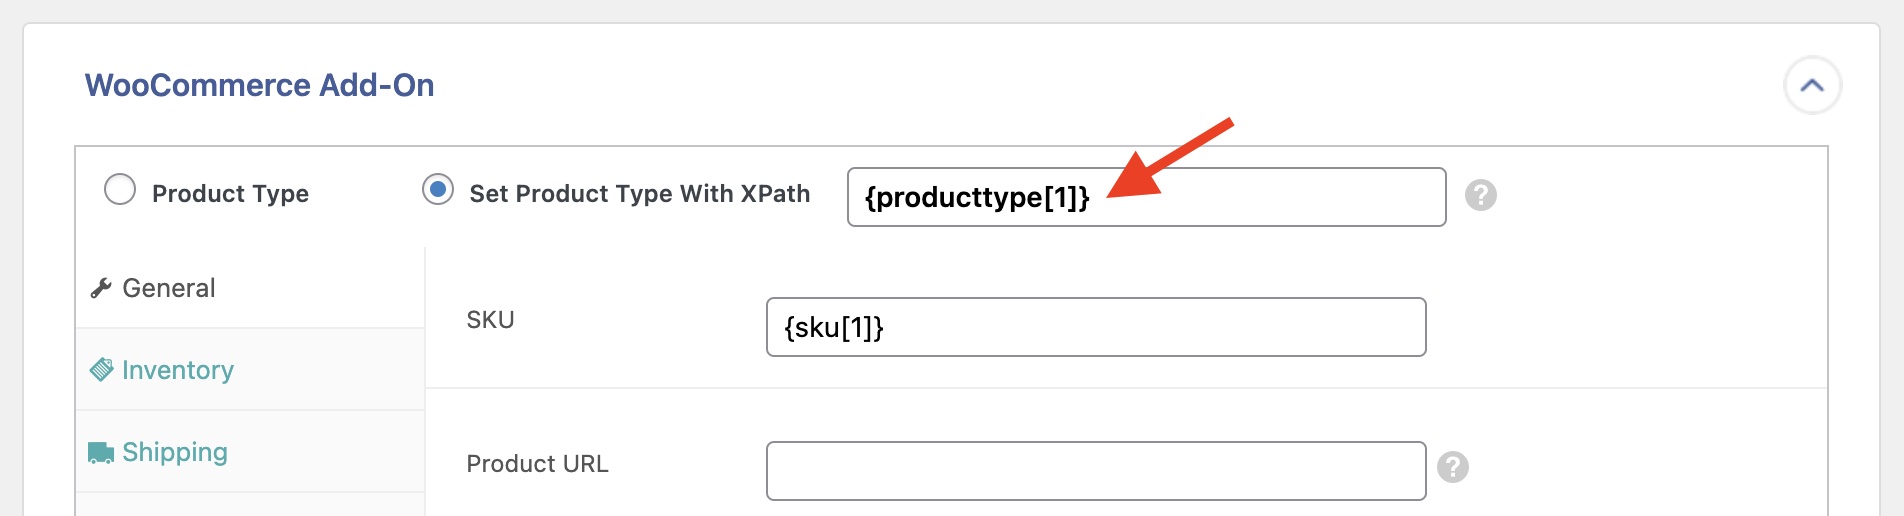Image resolution: width=1904 pixels, height=516 pixels.
Task: Click help icon beside Product URL field
Action: tap(1453, 467)
